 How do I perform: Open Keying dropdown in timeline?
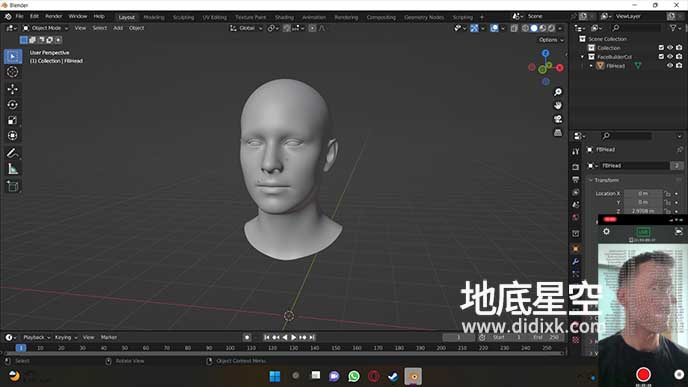tap(66, 337)
